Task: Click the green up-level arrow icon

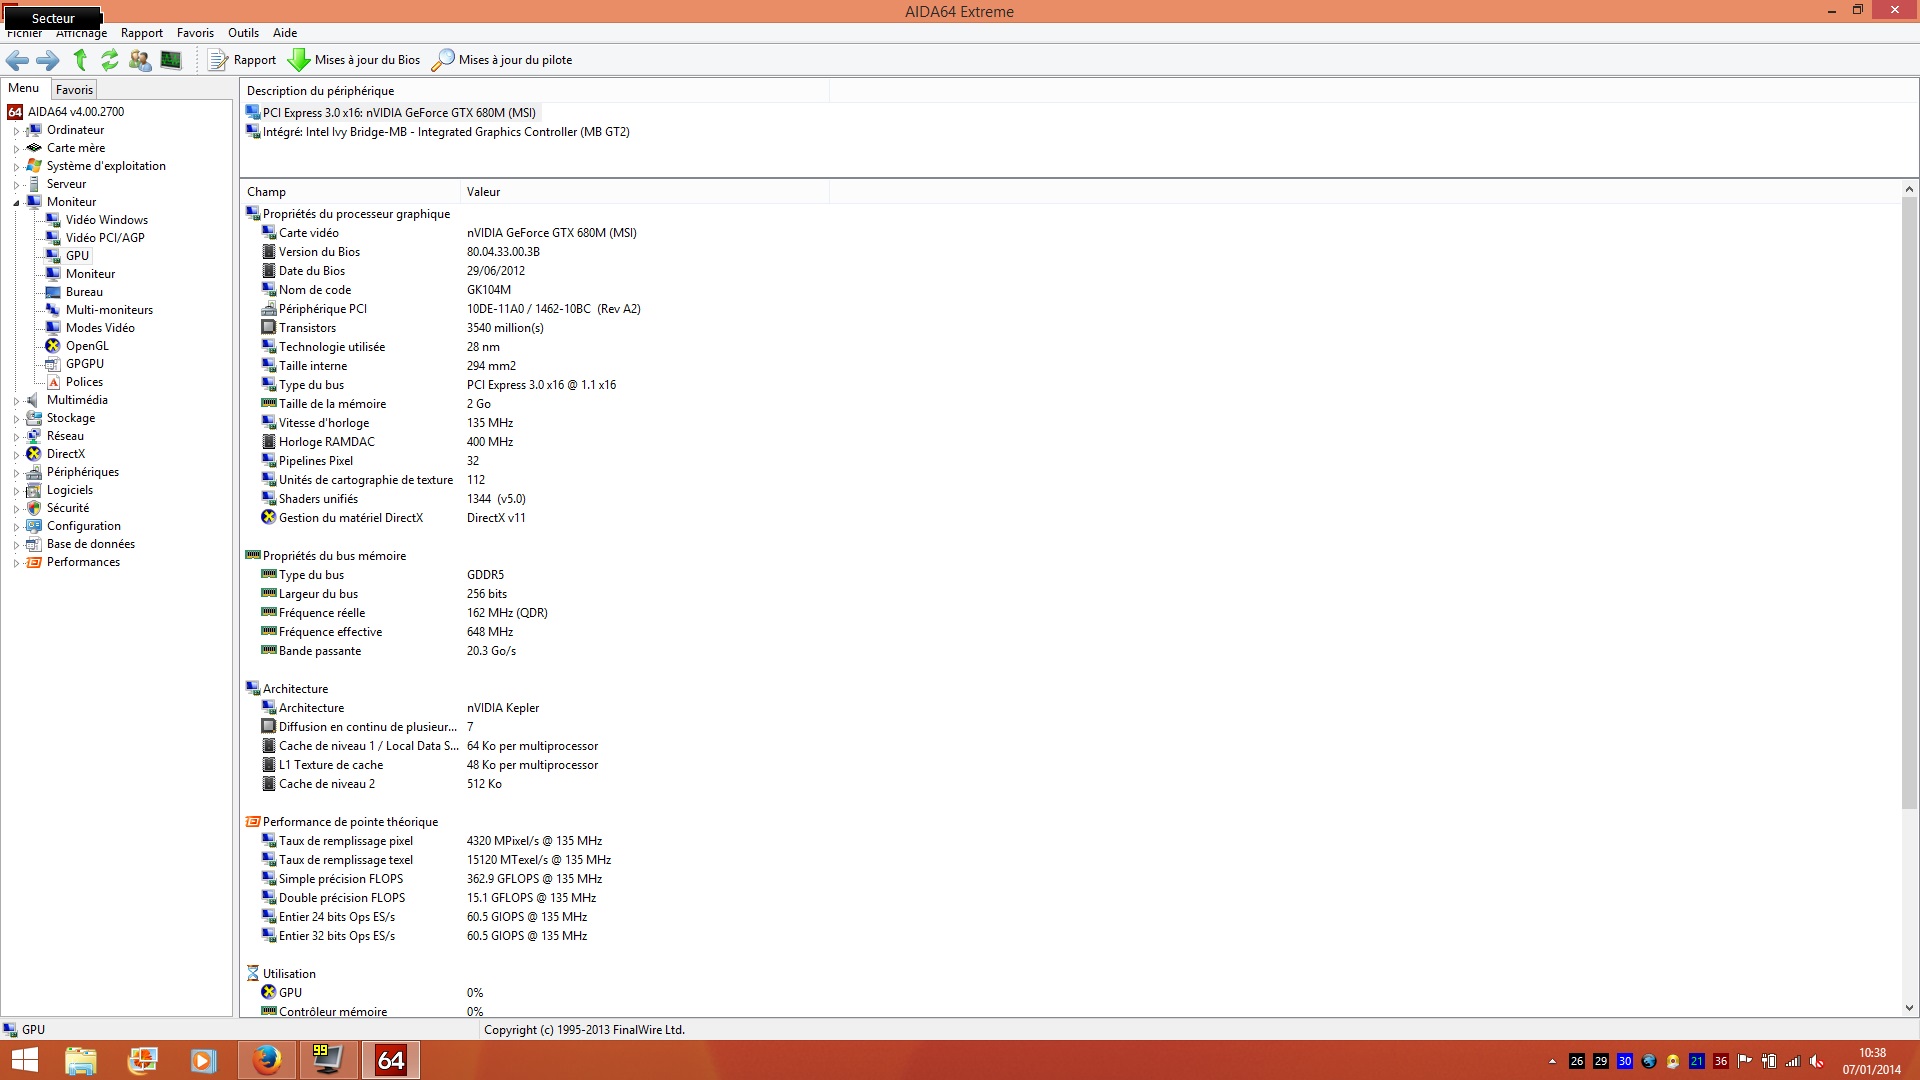Action: coord(80,60)
